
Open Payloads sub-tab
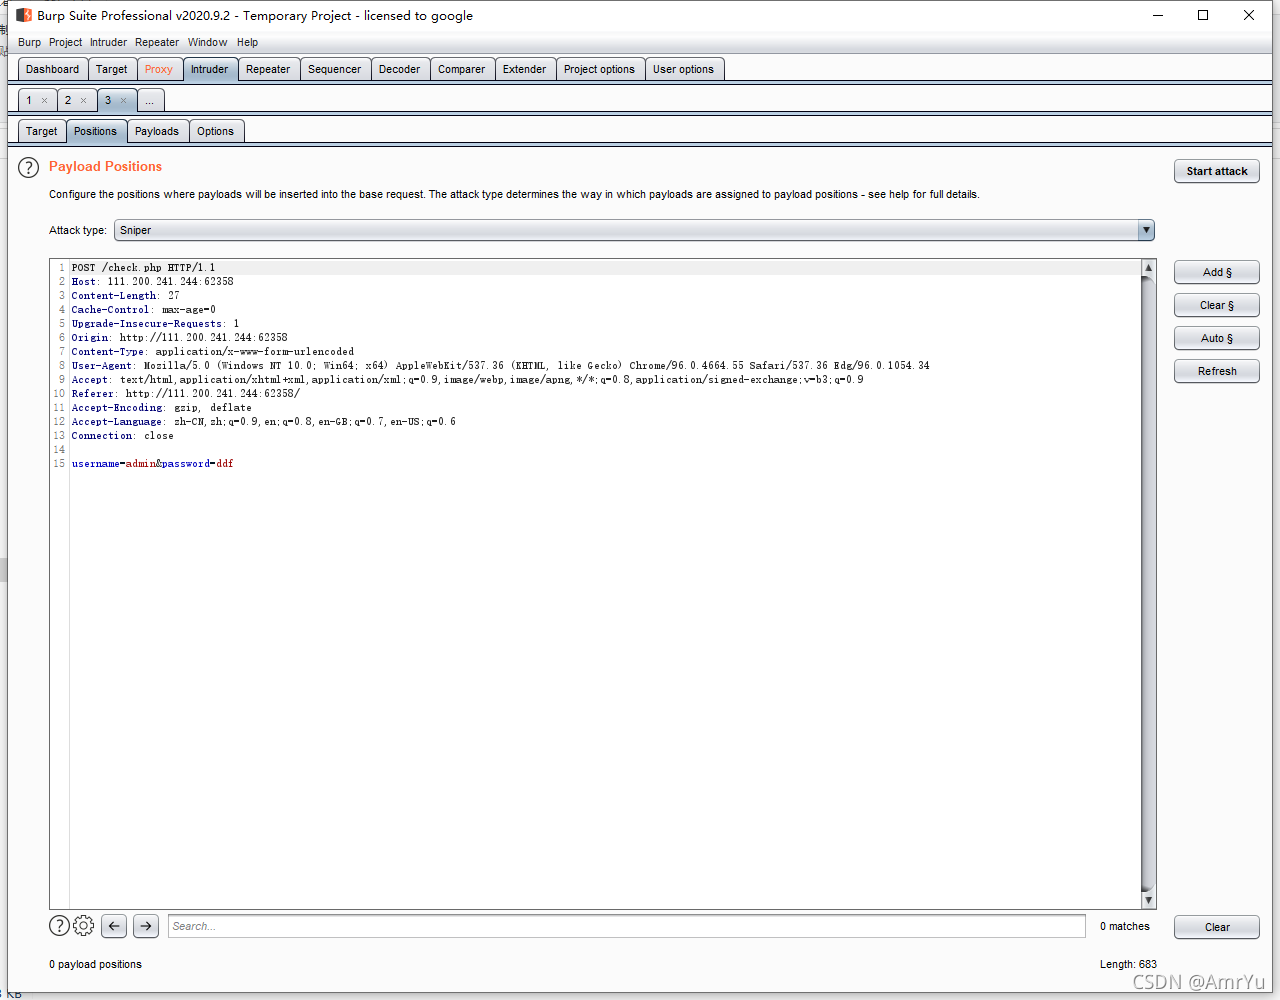(x=157, y=131)
